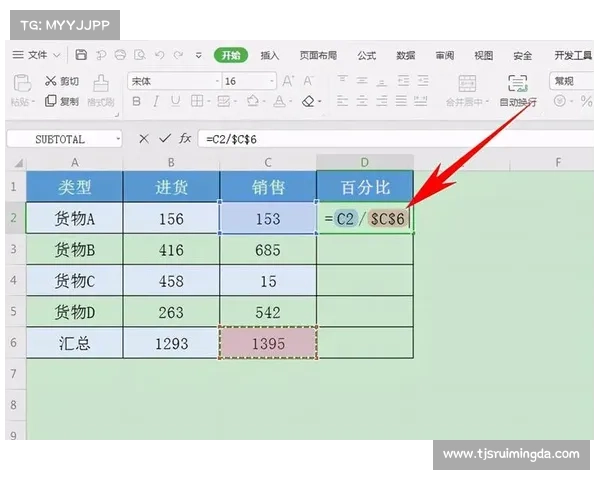Toggle Underline formatting
The height and width of the screenshot is (480, 600).
tap(175, 101)
